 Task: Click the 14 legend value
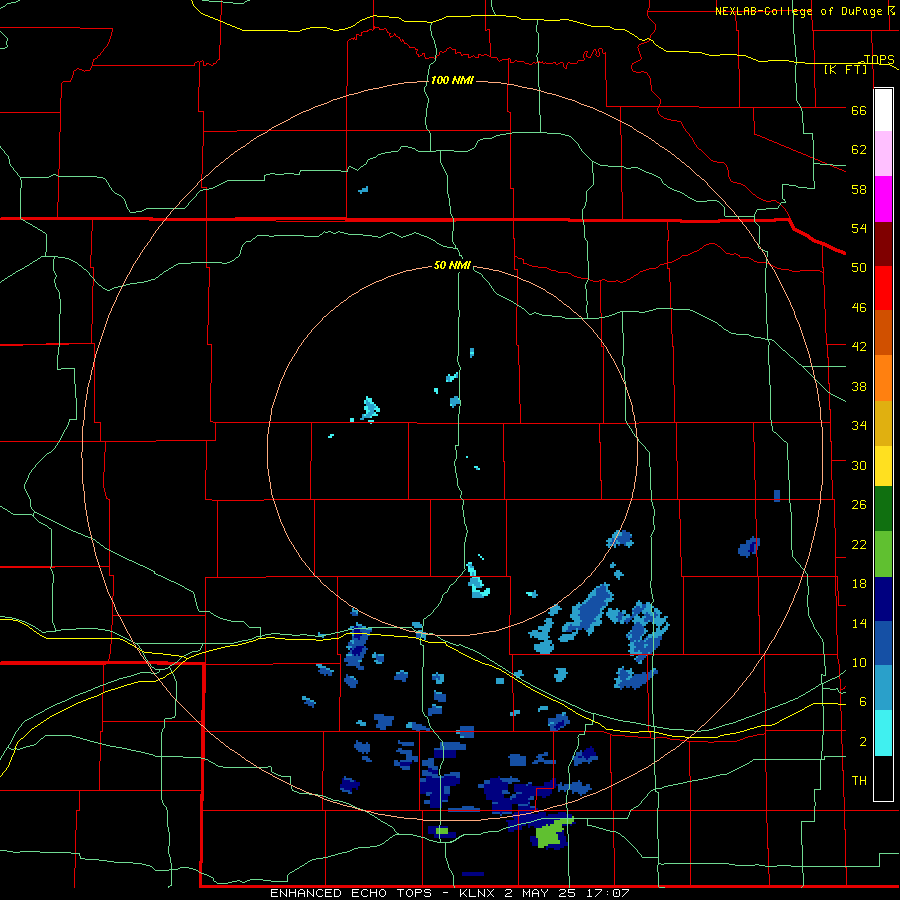tap(859, 623)
